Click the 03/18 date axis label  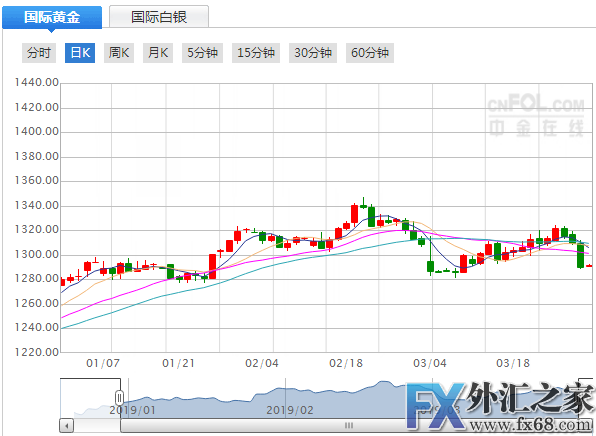pyautogui.click(x=513, y=363)
